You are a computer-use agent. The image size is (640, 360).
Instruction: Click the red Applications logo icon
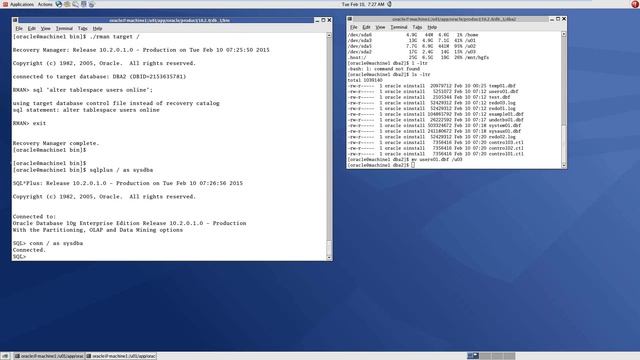coord(5,4)
